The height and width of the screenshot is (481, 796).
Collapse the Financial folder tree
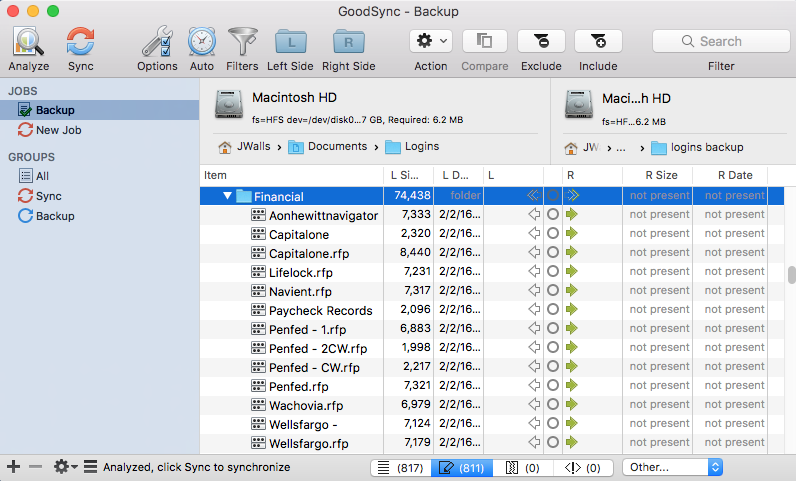coord(228,197)
